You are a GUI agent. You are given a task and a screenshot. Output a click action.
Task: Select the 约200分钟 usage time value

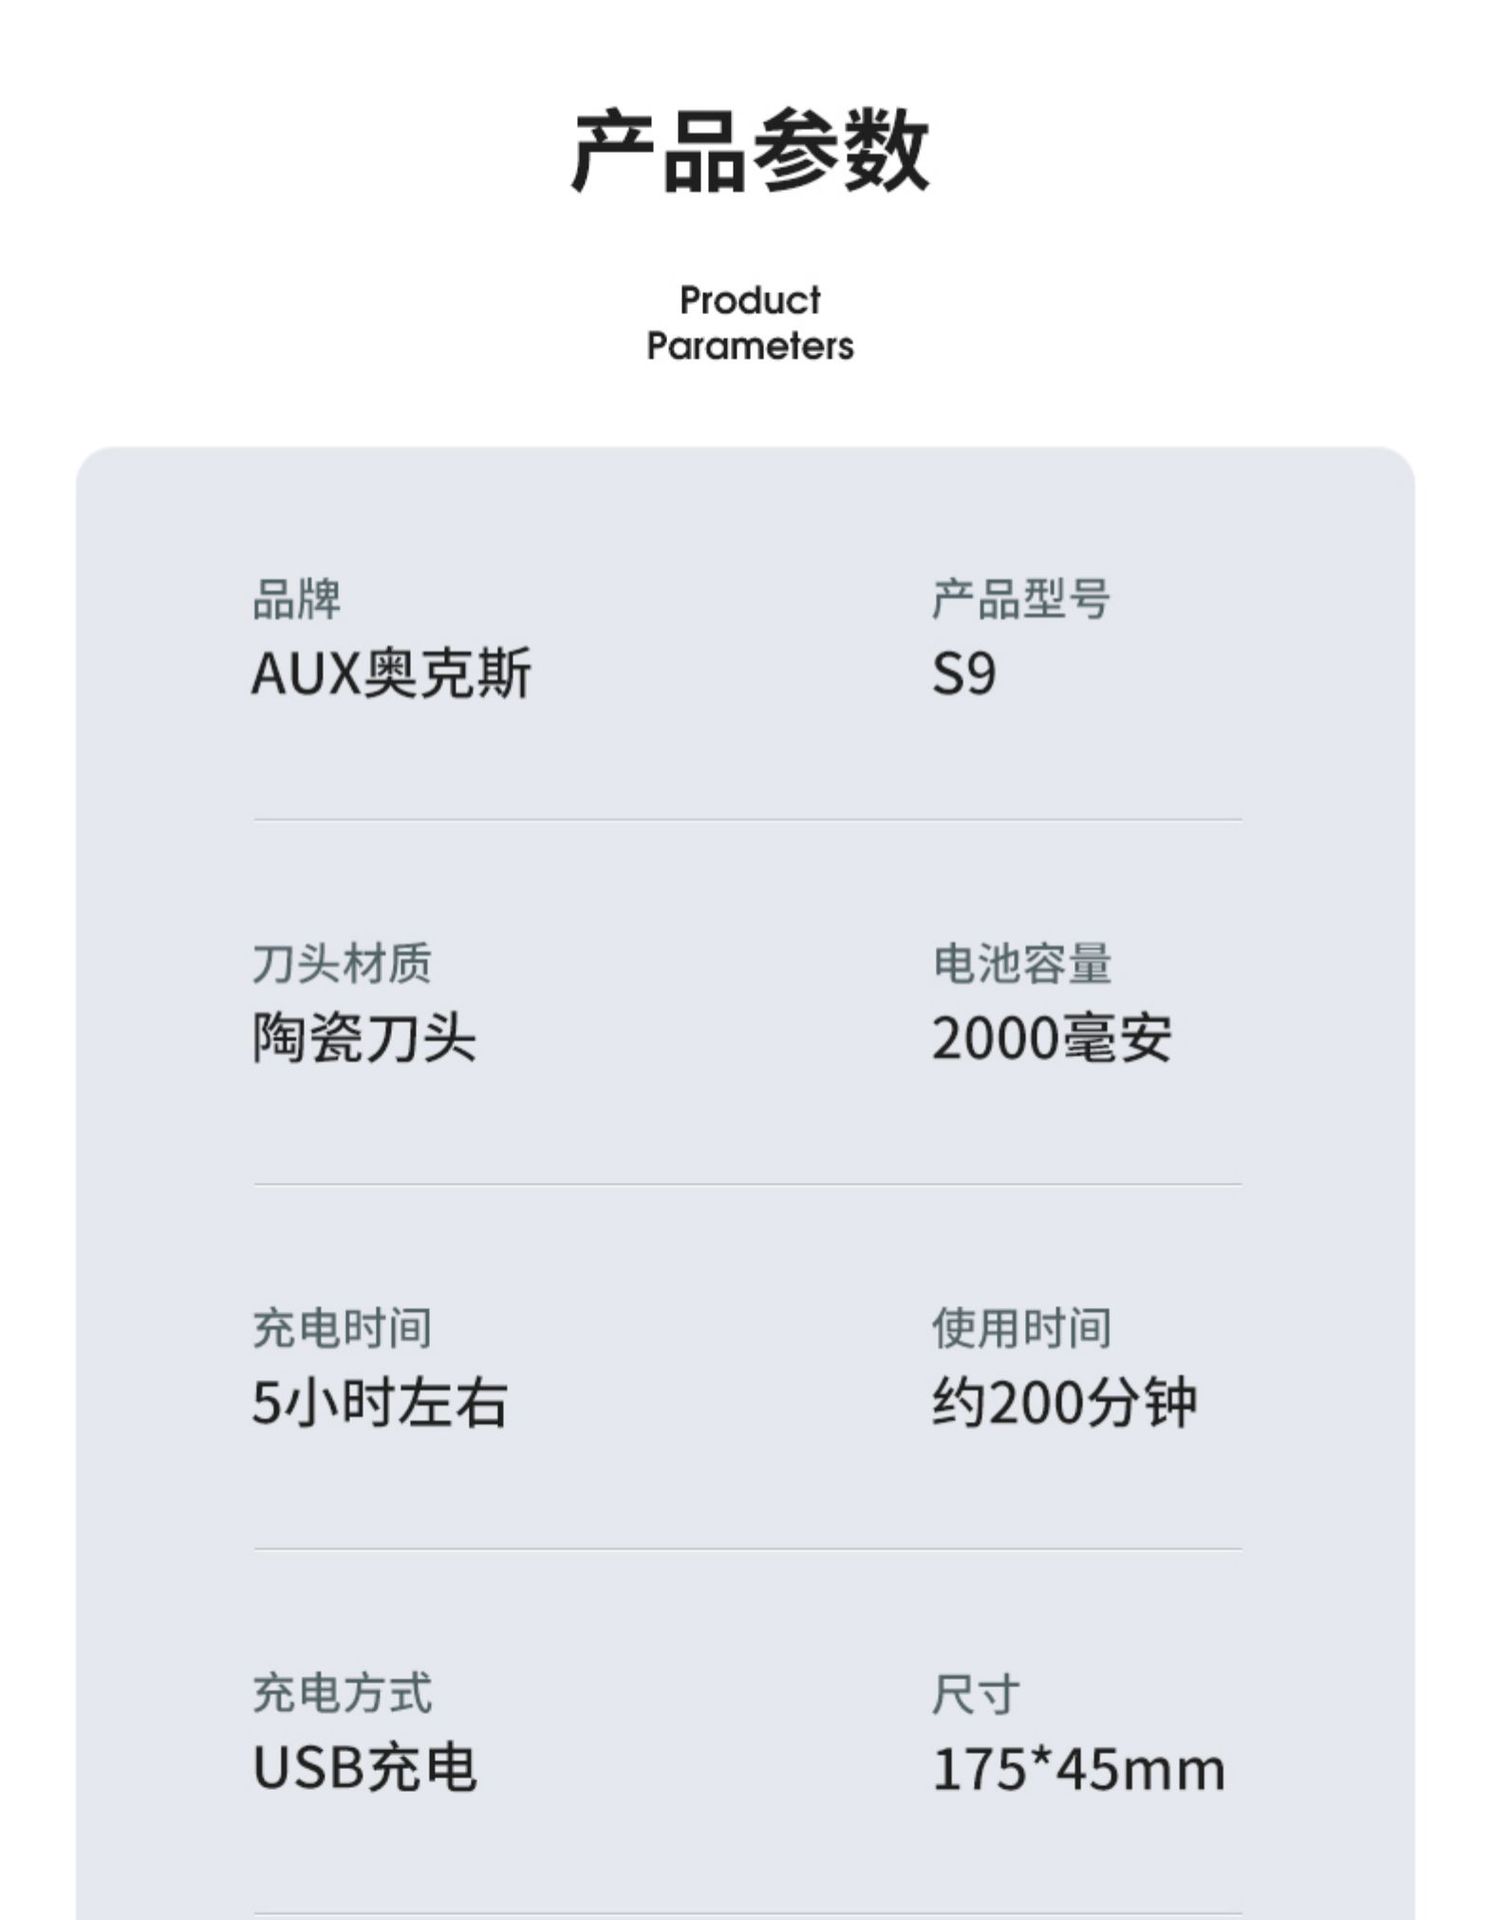pyautogui.click(x=1064, y=1402)
